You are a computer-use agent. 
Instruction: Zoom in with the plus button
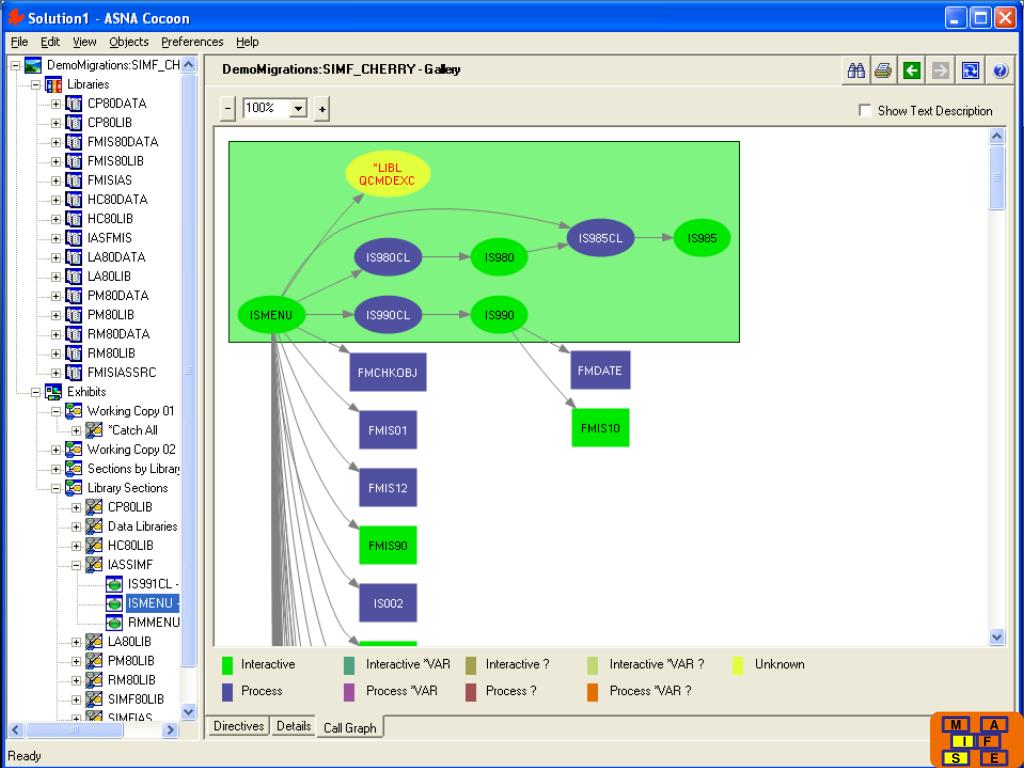point(321,108)
